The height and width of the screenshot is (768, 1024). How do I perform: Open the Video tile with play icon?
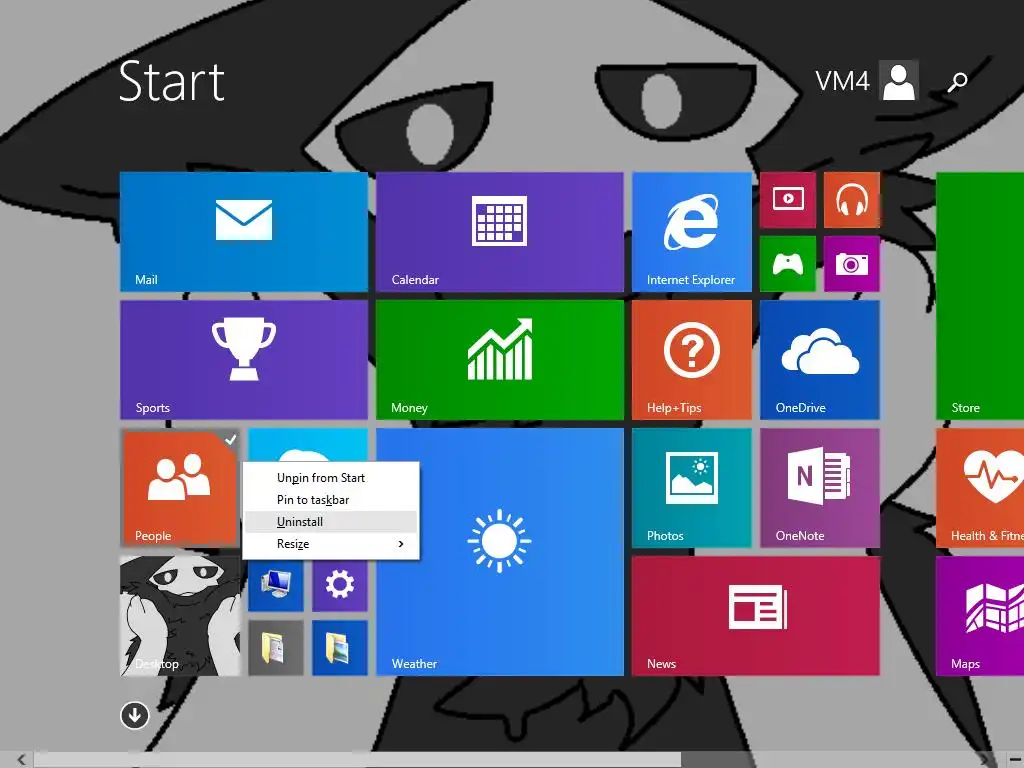tap(788, 200)
